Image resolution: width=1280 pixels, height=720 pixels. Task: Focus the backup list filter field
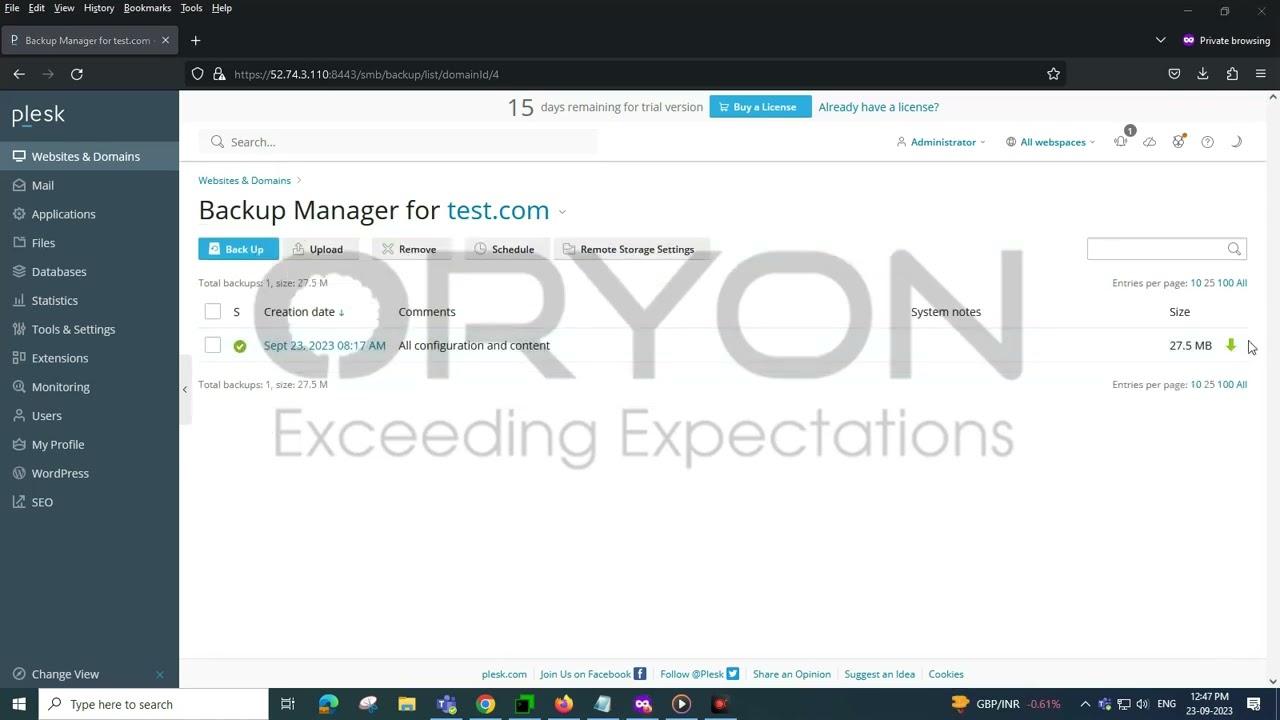pyautogui.click(x=1157, y=249)
